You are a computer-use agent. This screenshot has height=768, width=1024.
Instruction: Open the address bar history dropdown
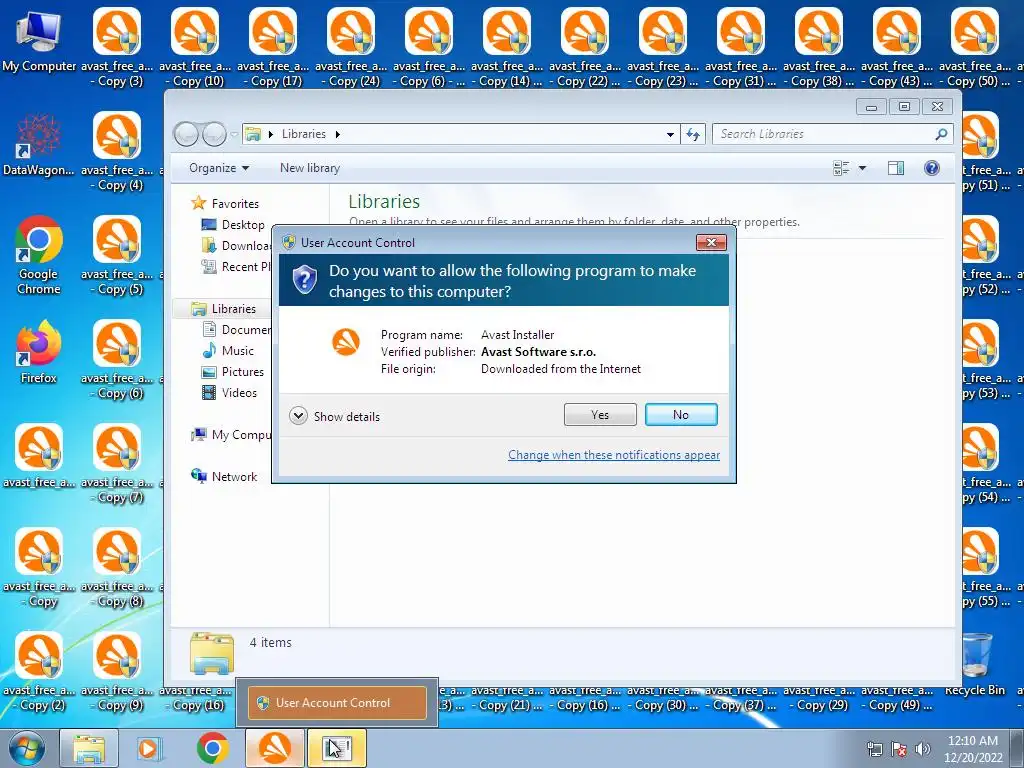[670, 134]
